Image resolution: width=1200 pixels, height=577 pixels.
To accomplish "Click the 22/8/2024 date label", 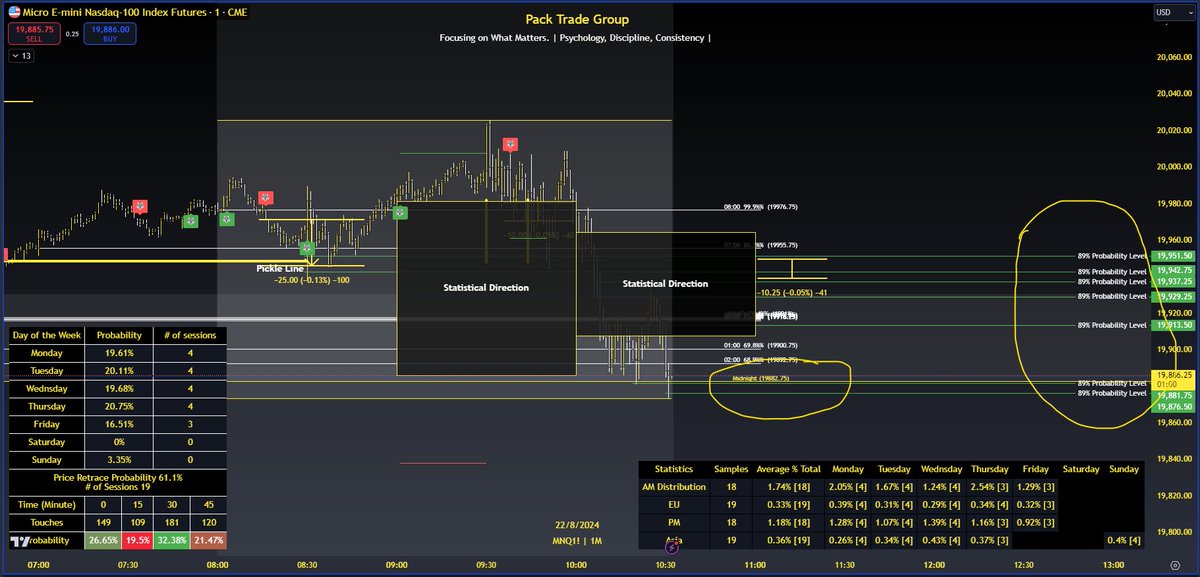I will tap(576, 526).
